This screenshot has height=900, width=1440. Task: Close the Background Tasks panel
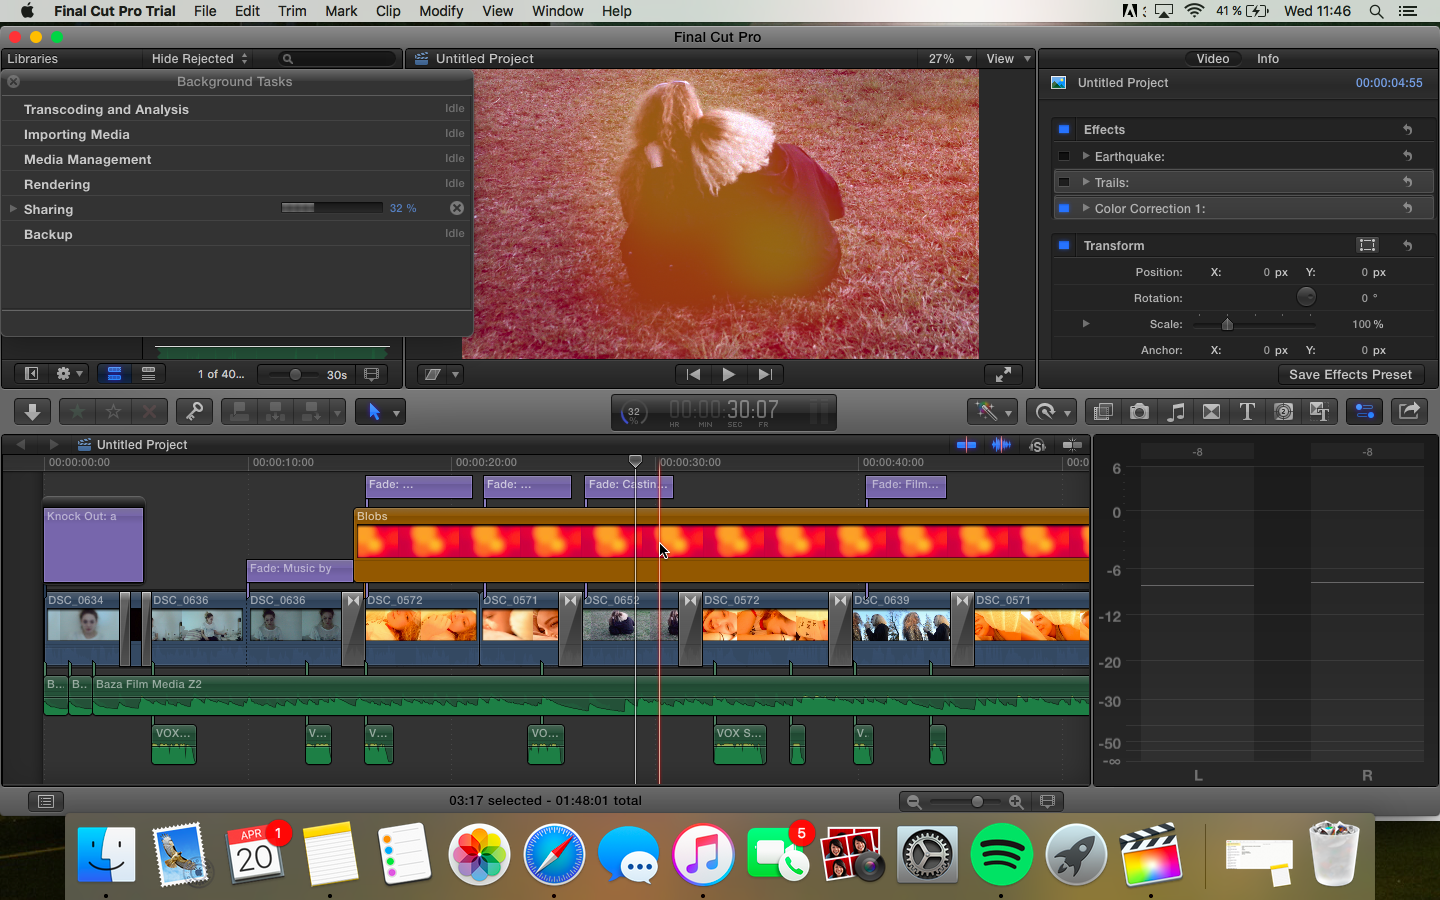(14, 82)
